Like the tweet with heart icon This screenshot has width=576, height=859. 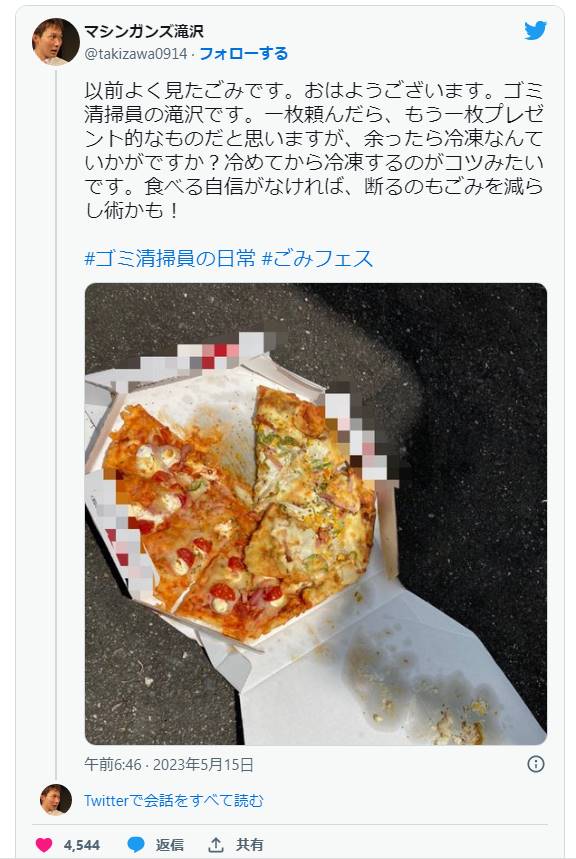point(44,845)
